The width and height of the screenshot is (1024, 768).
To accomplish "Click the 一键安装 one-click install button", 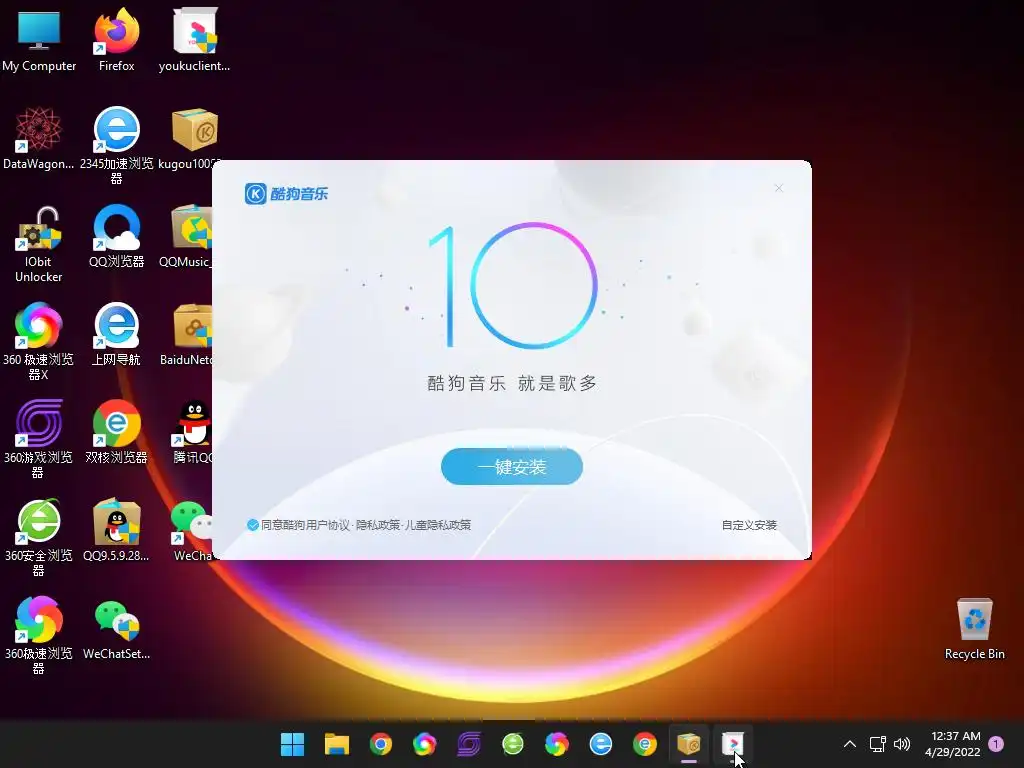I will point(511,466).
